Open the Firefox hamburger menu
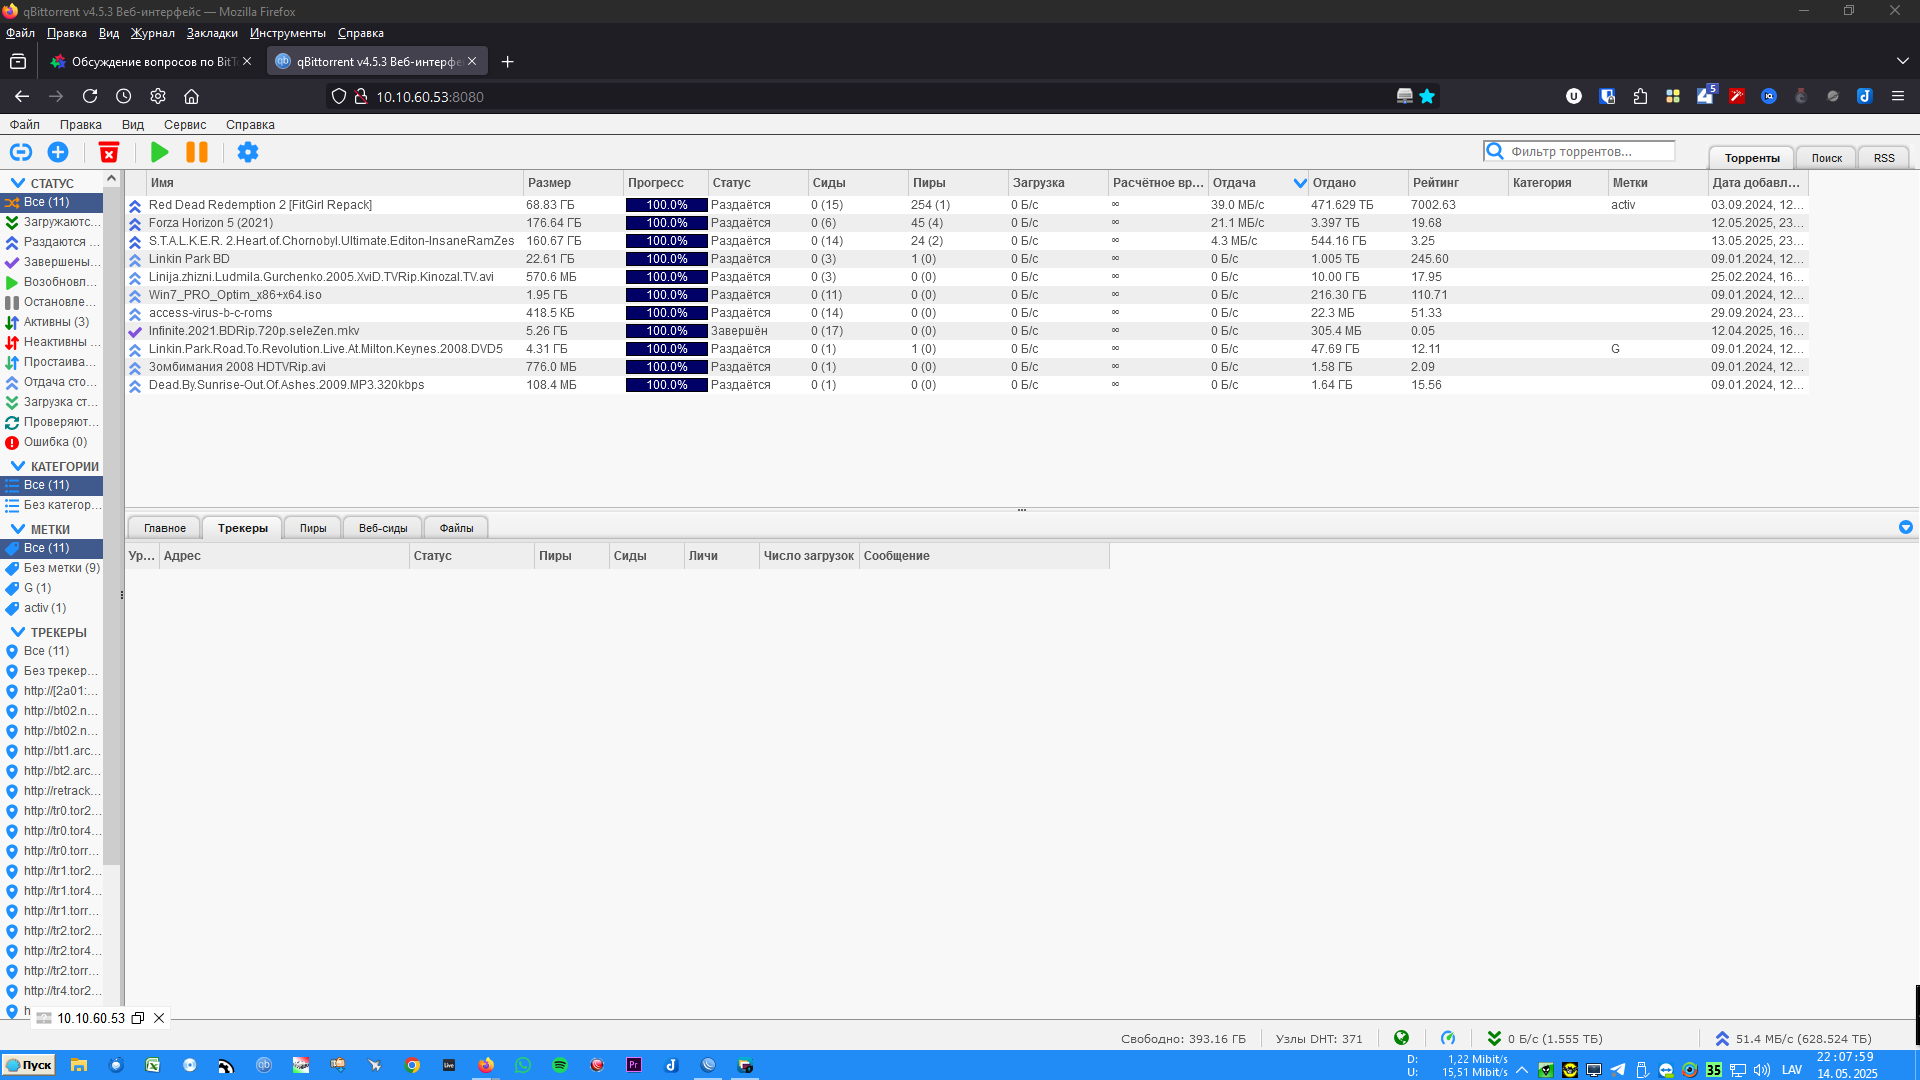The height and width of the screenshot is (1080, 1920). click(1897, 96)
